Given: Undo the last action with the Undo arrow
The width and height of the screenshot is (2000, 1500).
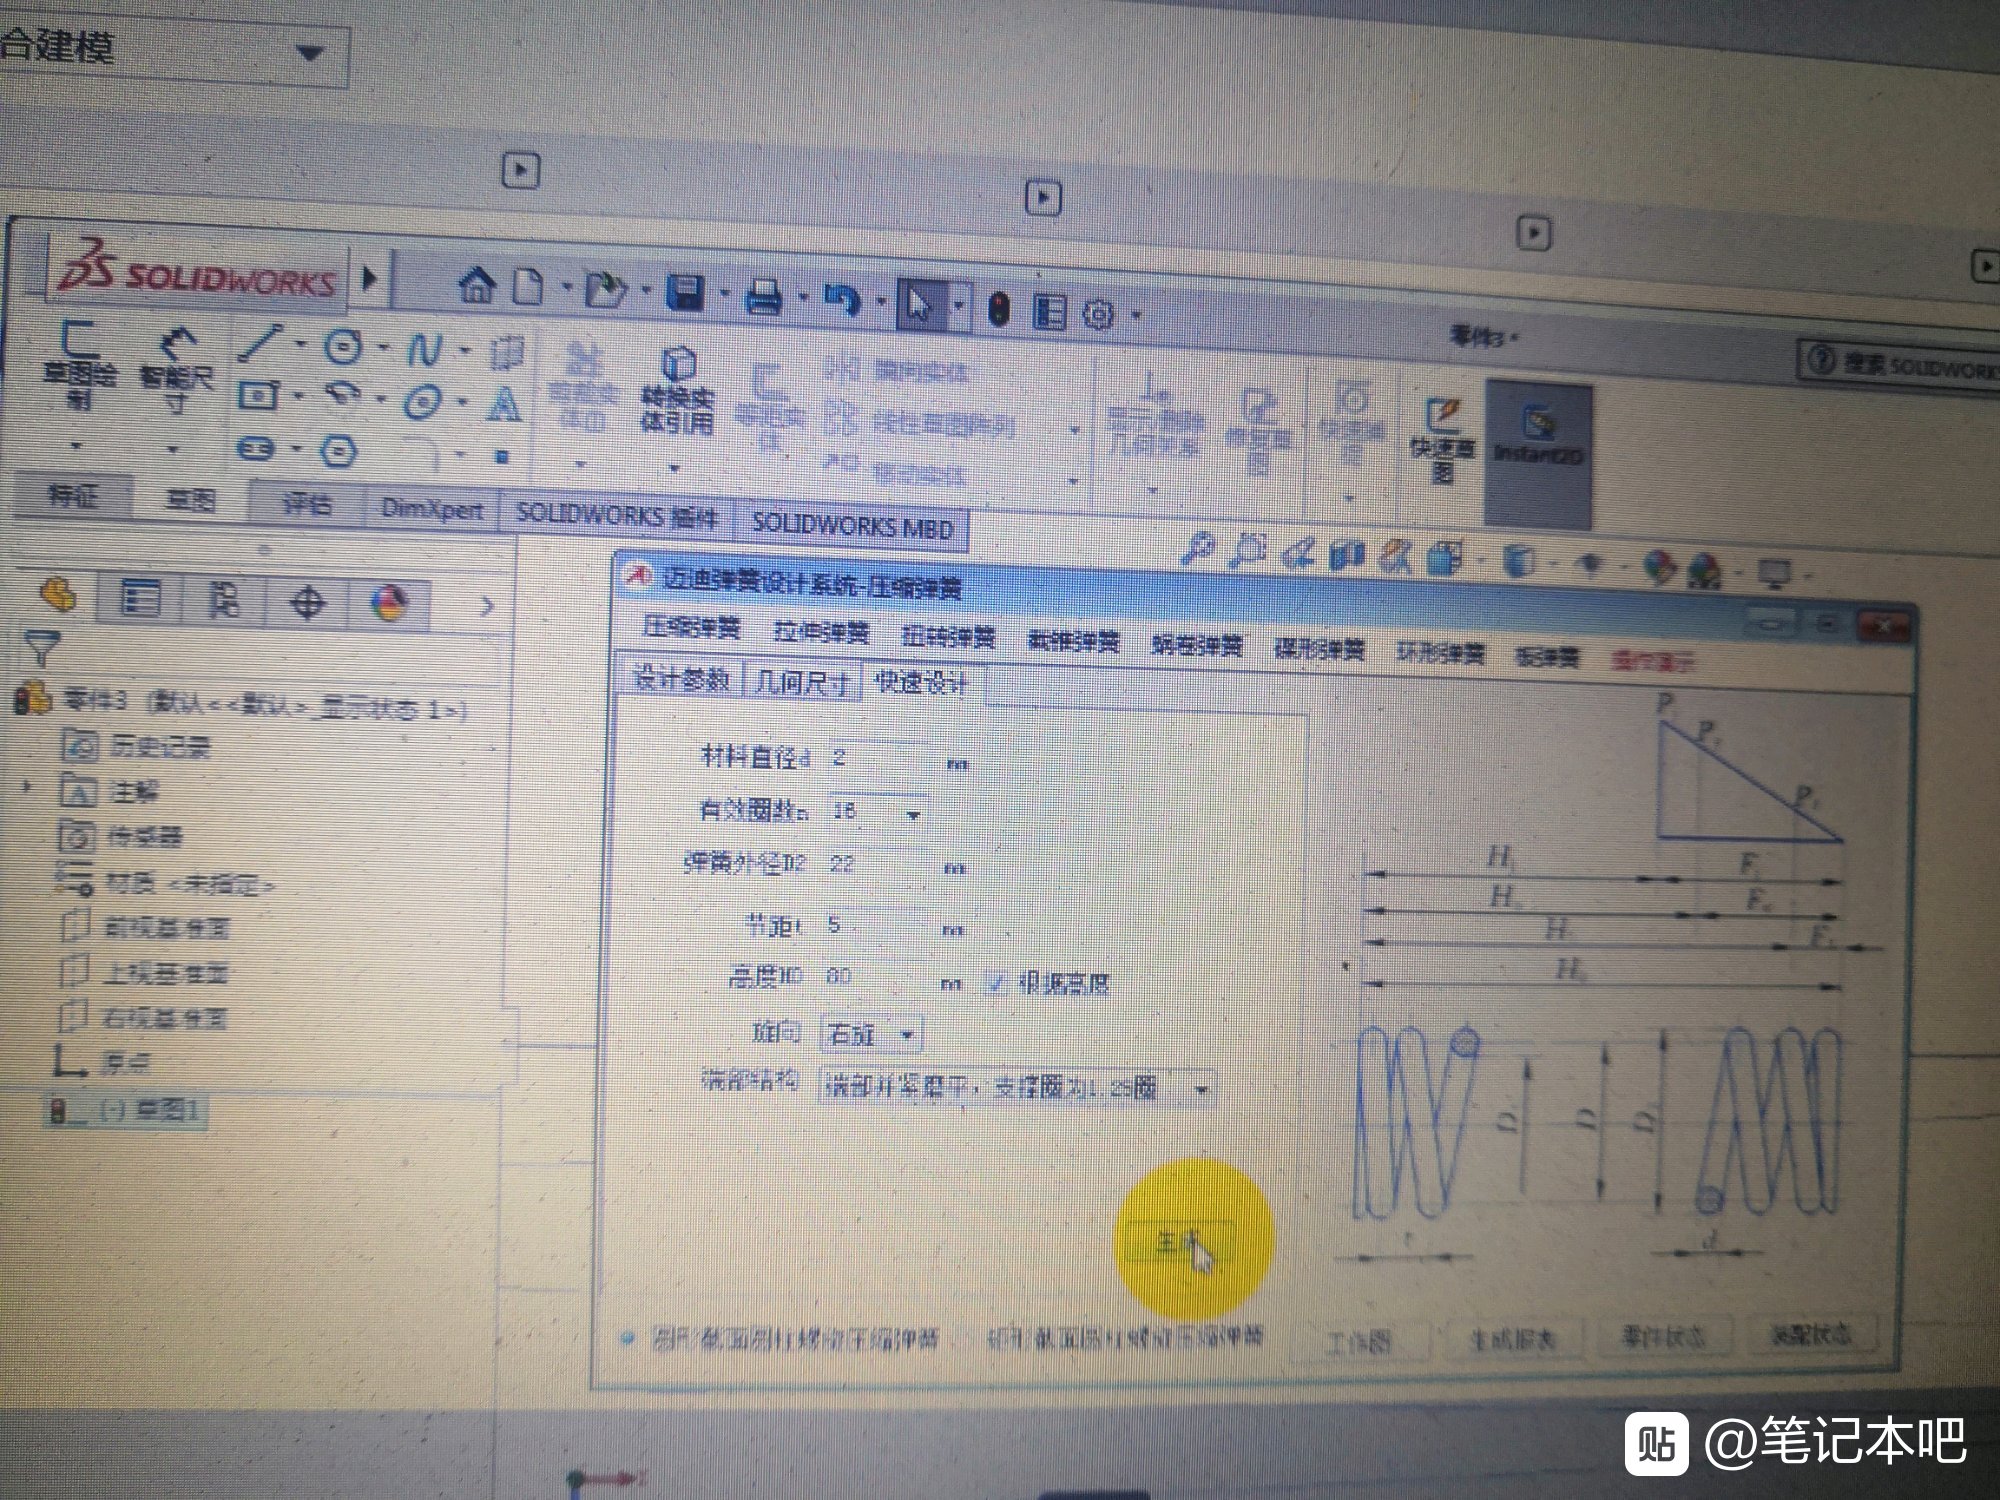Looking at the screenshot, I should click(843, 299).
